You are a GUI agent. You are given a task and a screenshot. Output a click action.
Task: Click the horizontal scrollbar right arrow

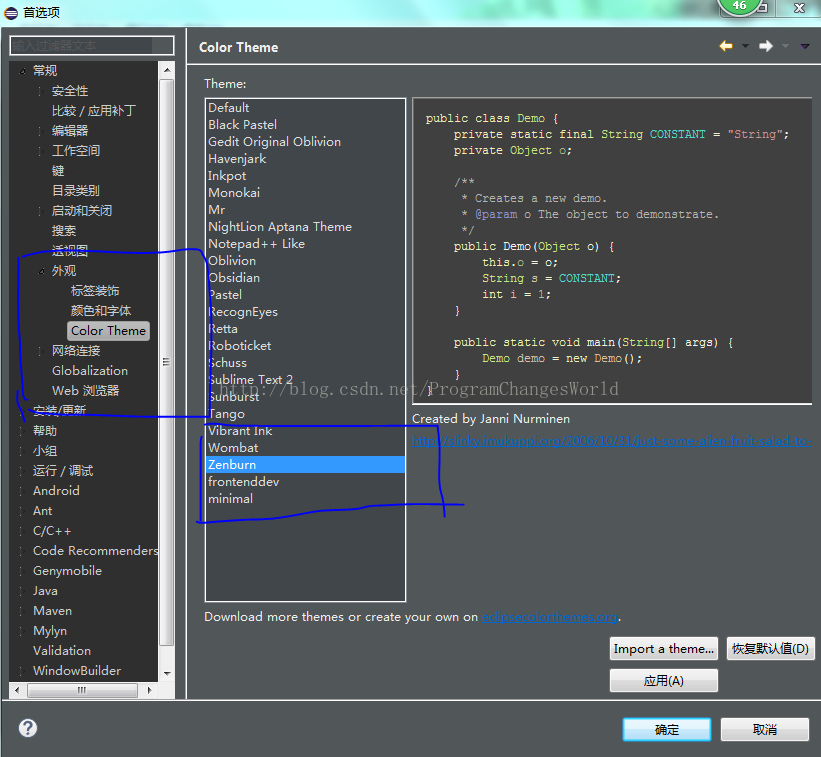(x=150, y=690)
